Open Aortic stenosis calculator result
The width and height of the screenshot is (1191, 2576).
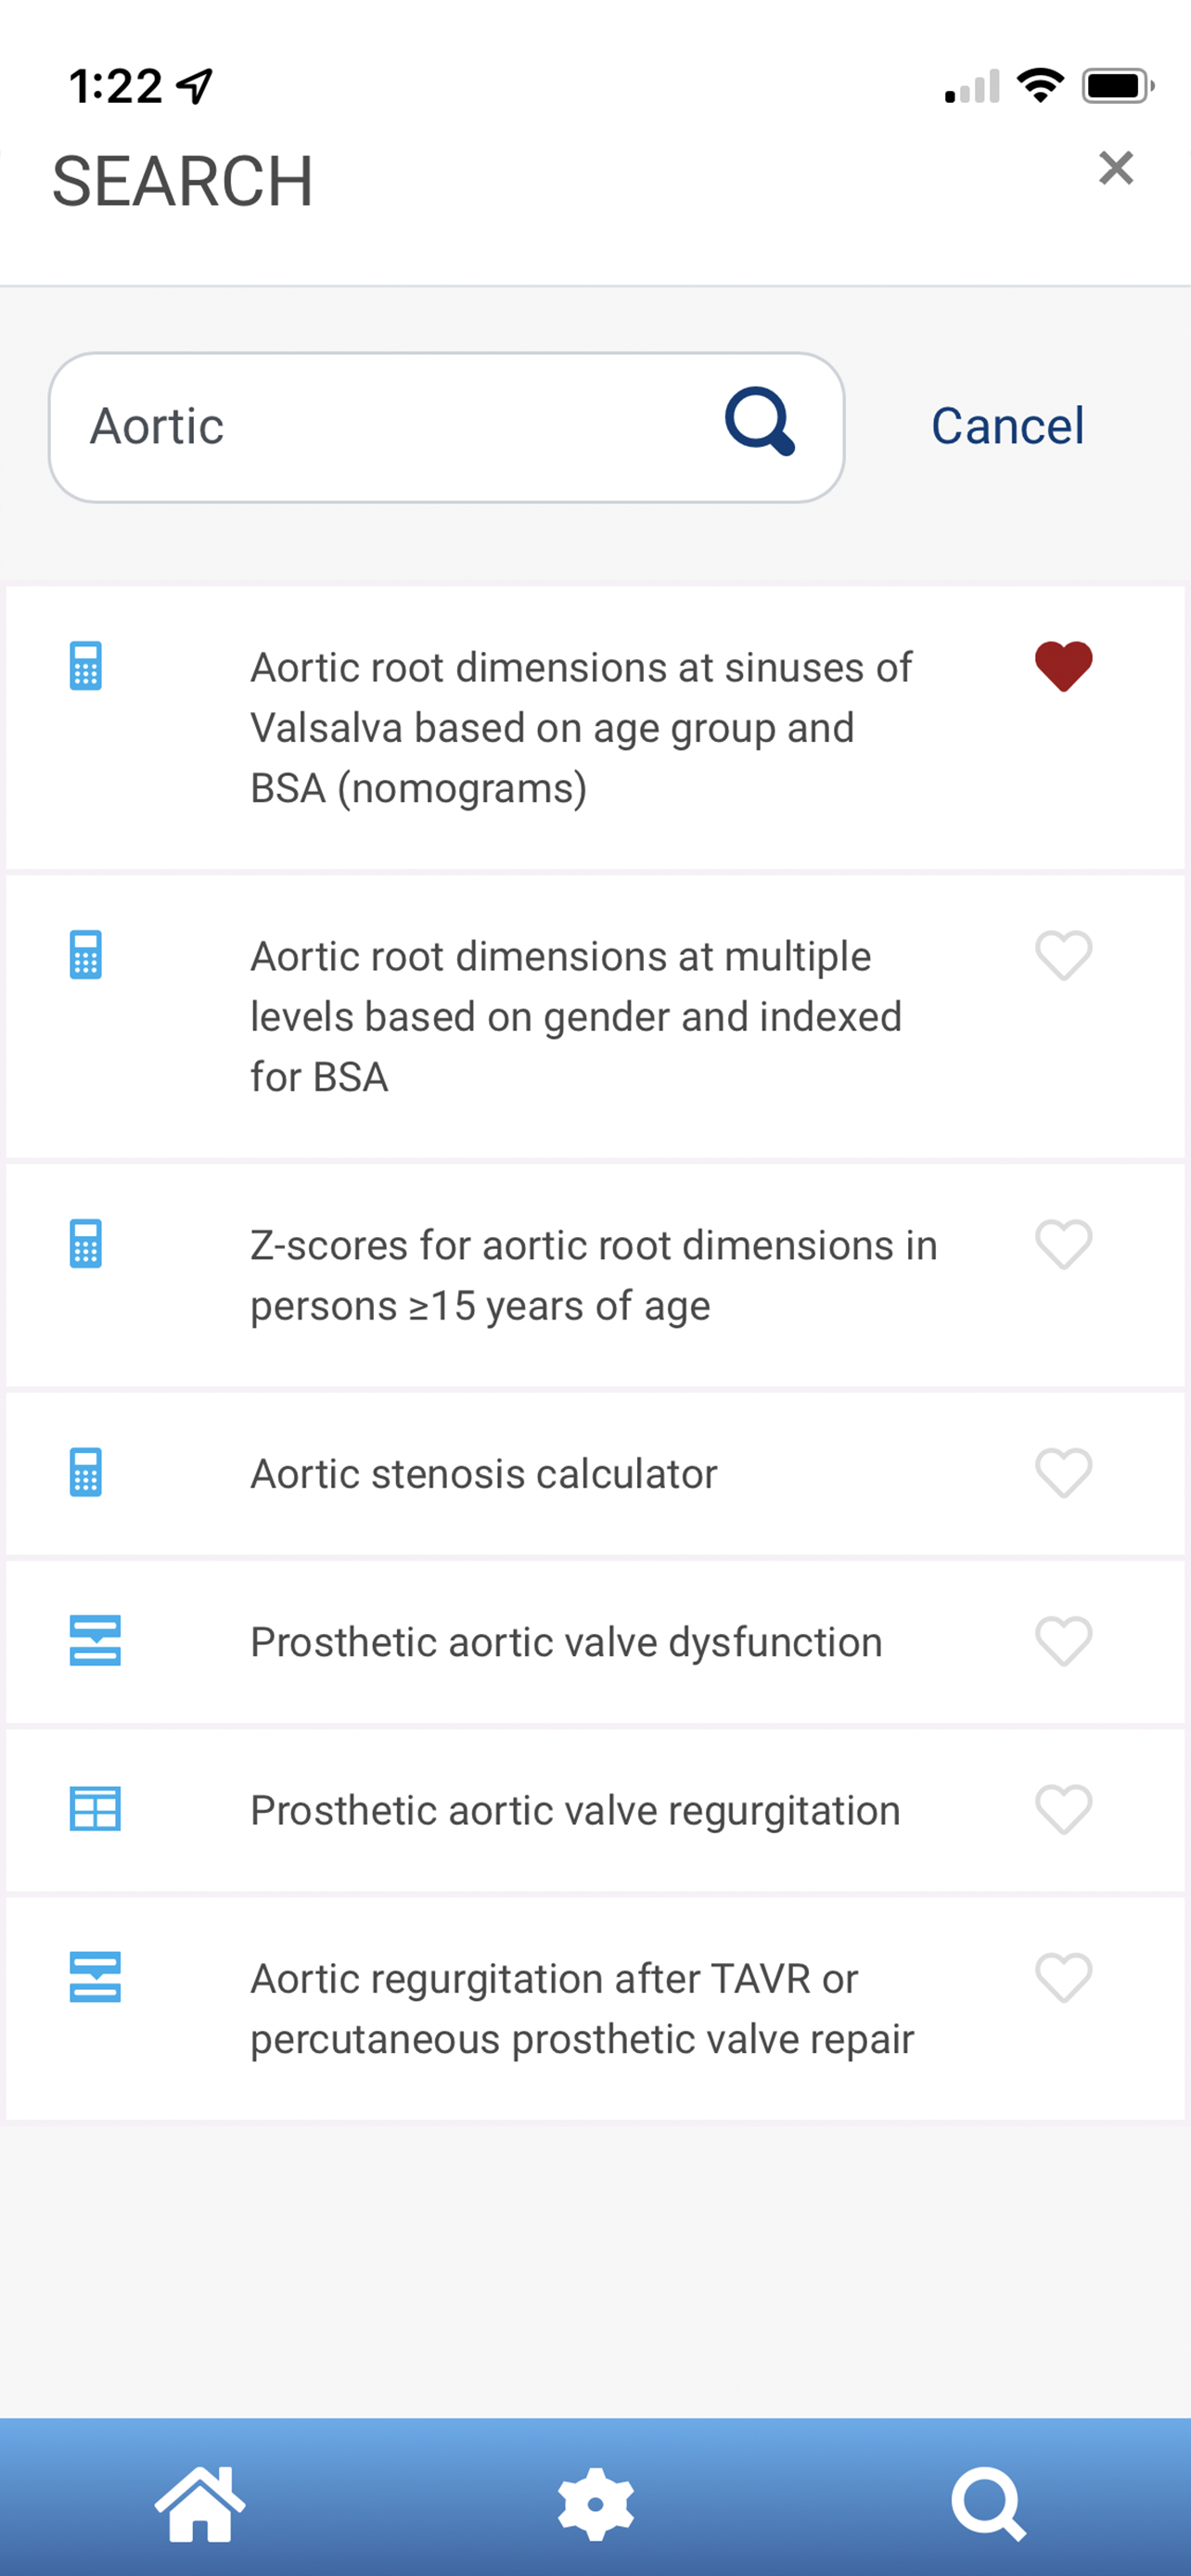pos(595,1474)
